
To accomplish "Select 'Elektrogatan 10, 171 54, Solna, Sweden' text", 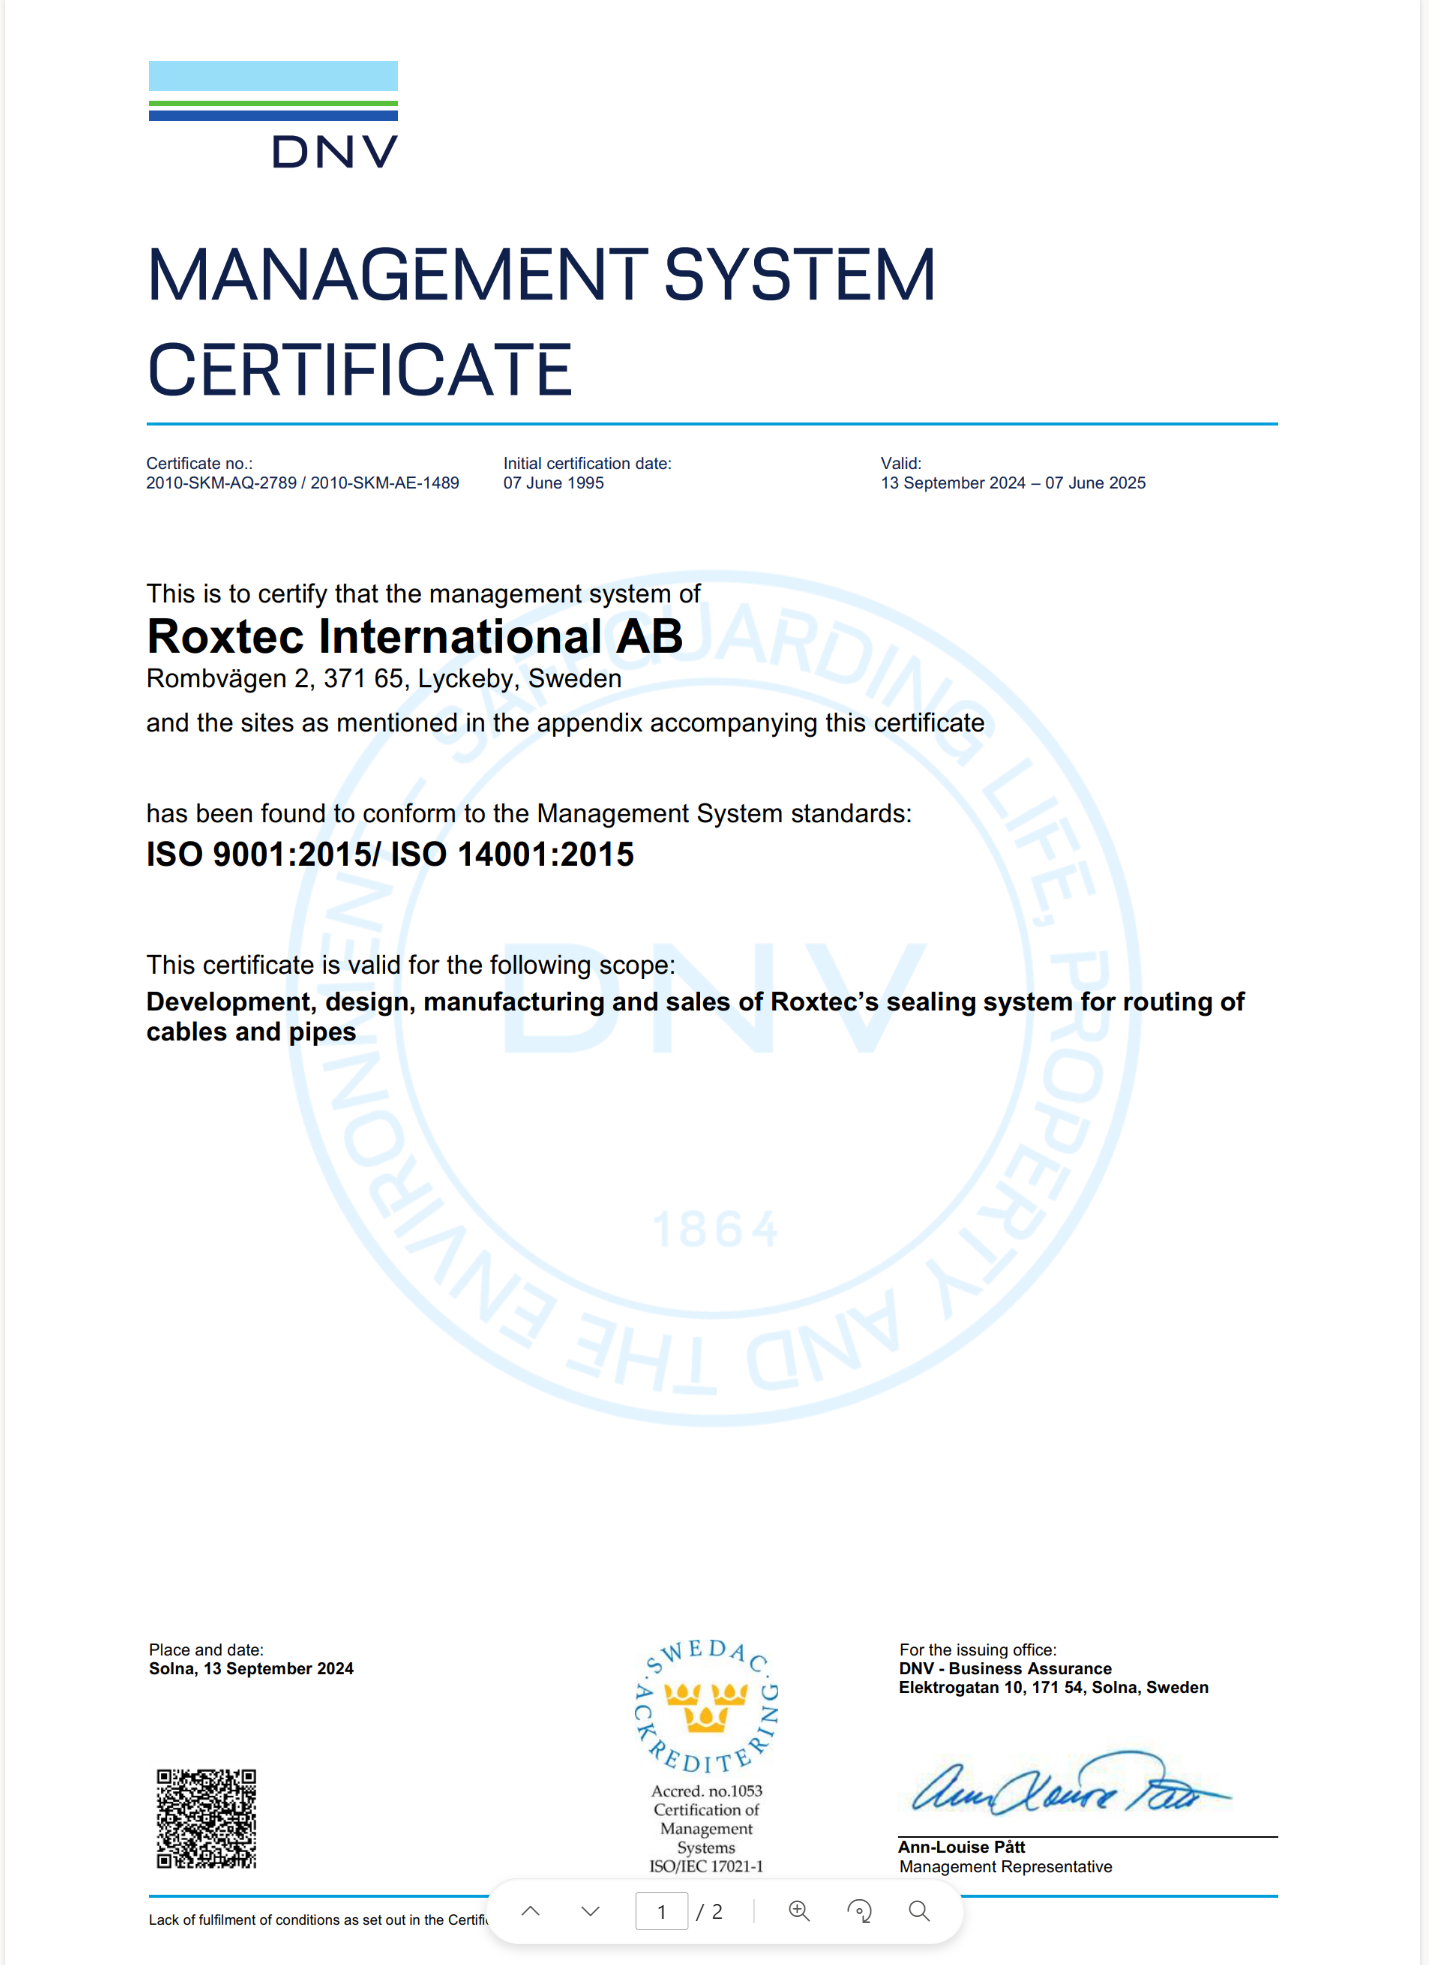I will pyautogui.click(x=1054, y=1688).
